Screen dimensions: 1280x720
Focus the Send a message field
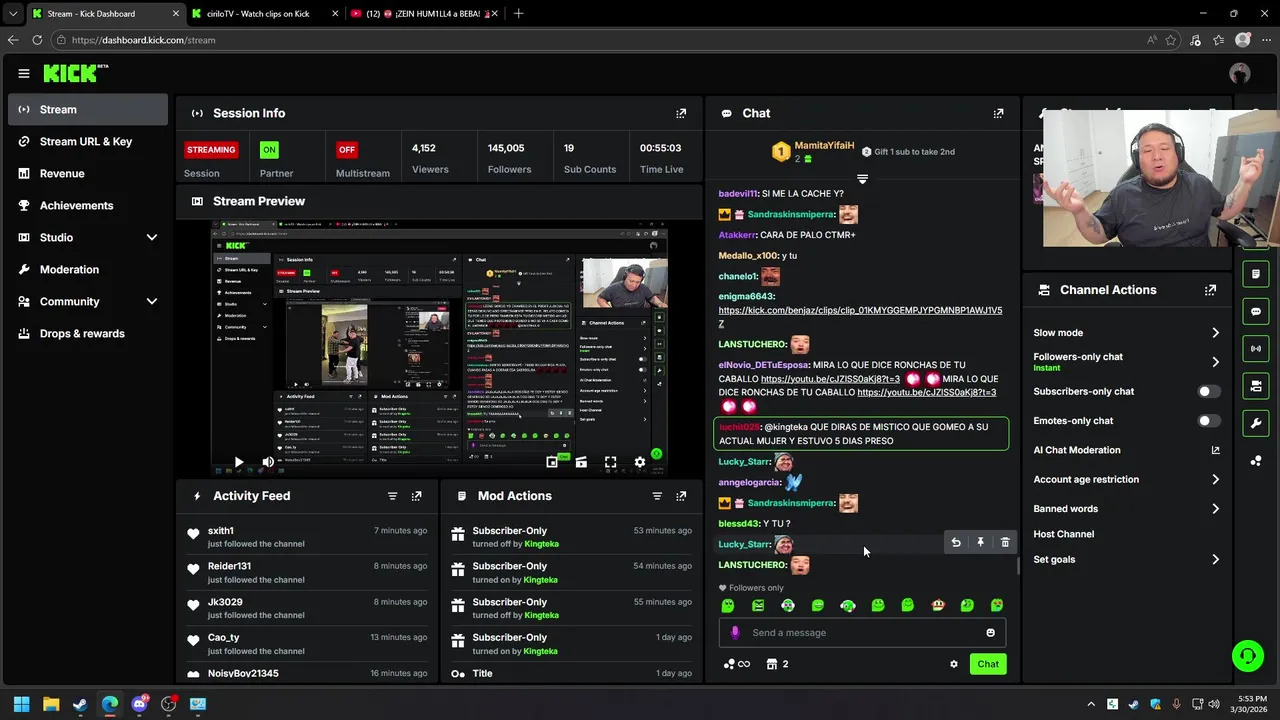click(862, 632)
